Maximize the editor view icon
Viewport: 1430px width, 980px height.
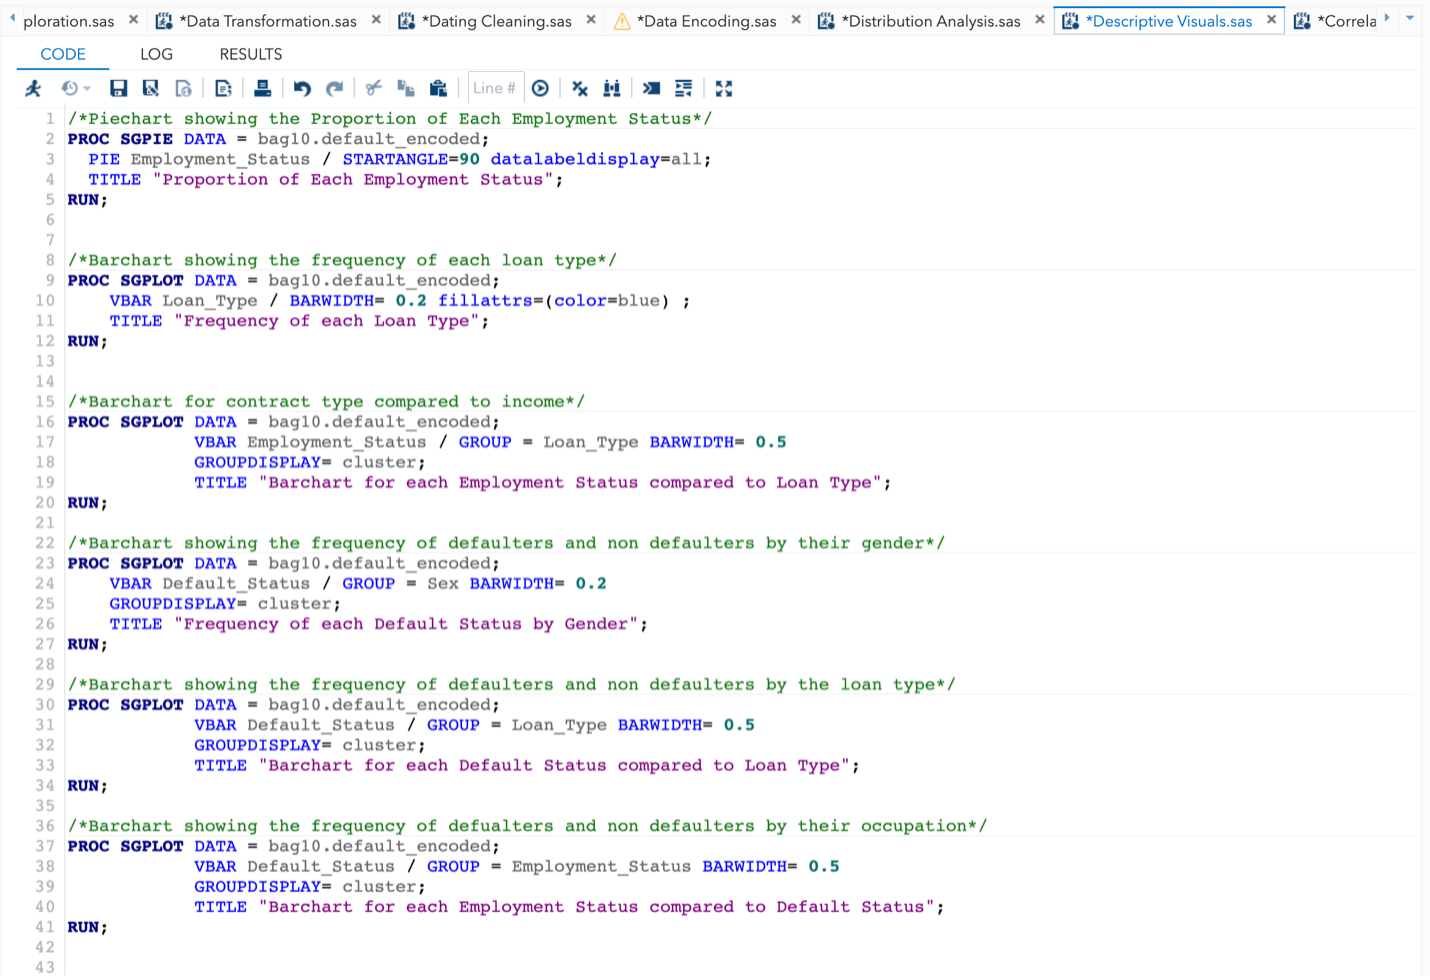point(724,88)
